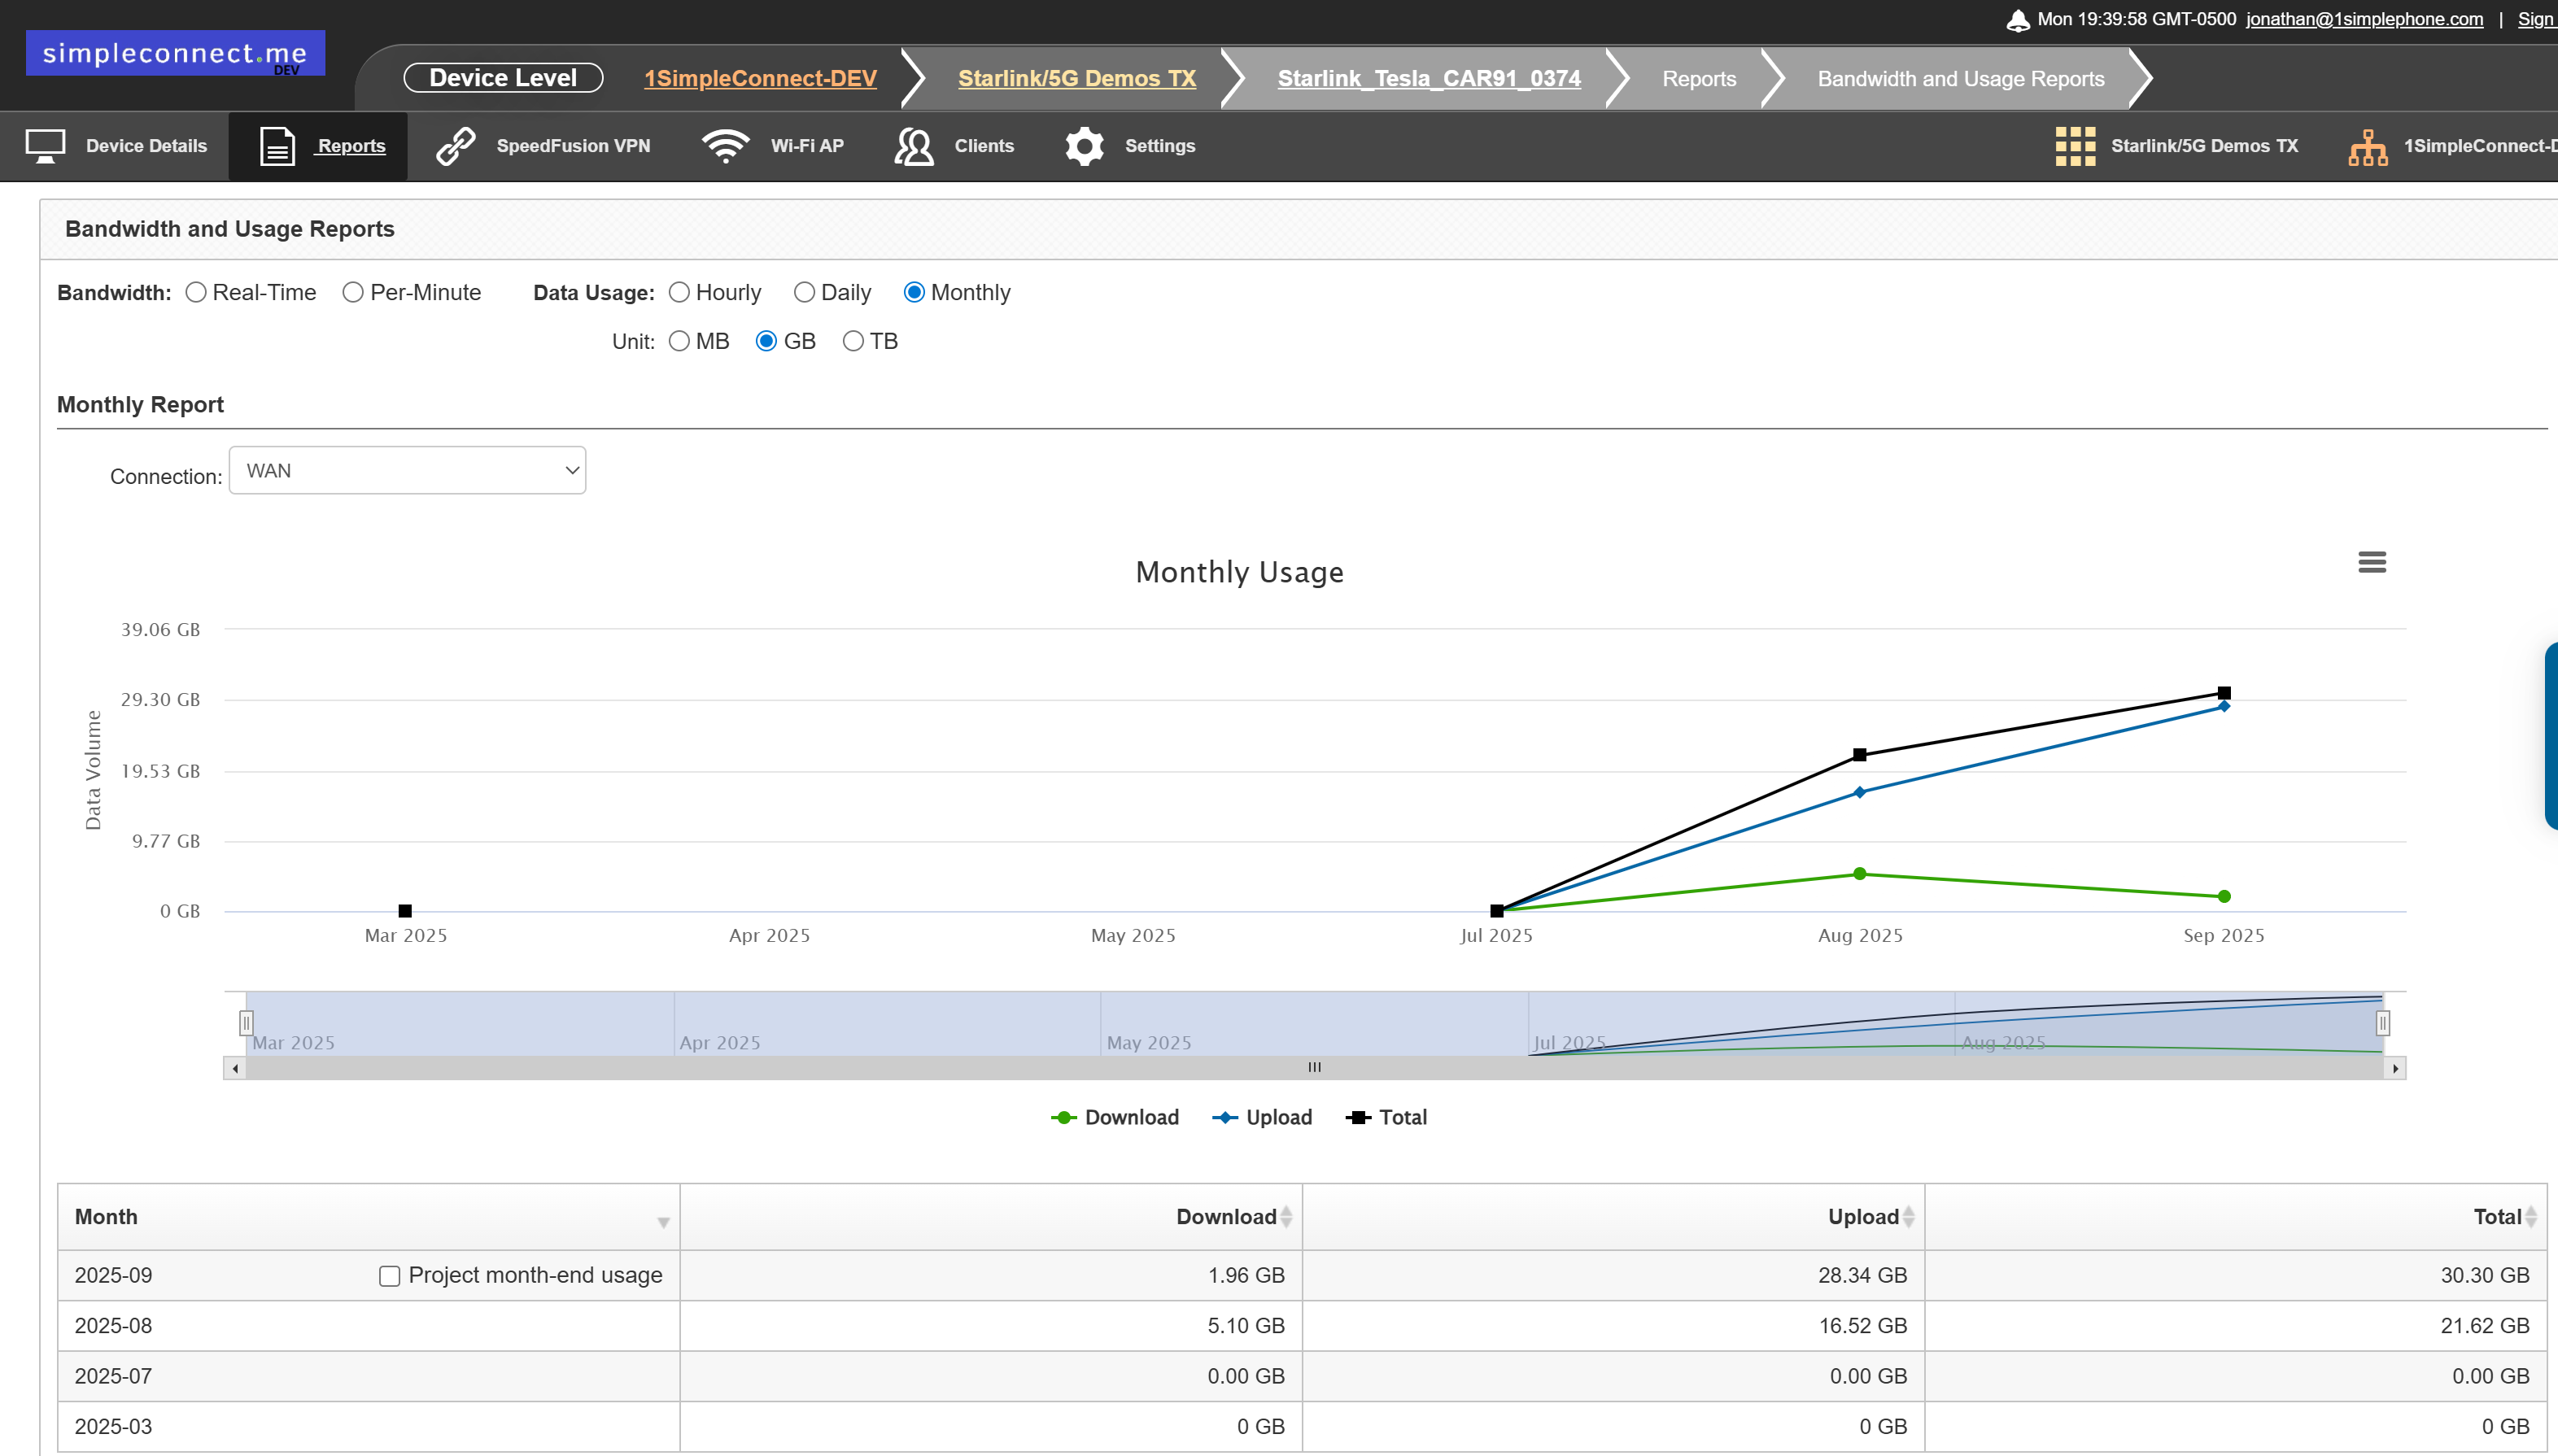Open Starlink_Tesla_CAR91_0374 breadcrumb link
Image resolution: width=2558 pixels, height=1456 pixels.
1429,78
